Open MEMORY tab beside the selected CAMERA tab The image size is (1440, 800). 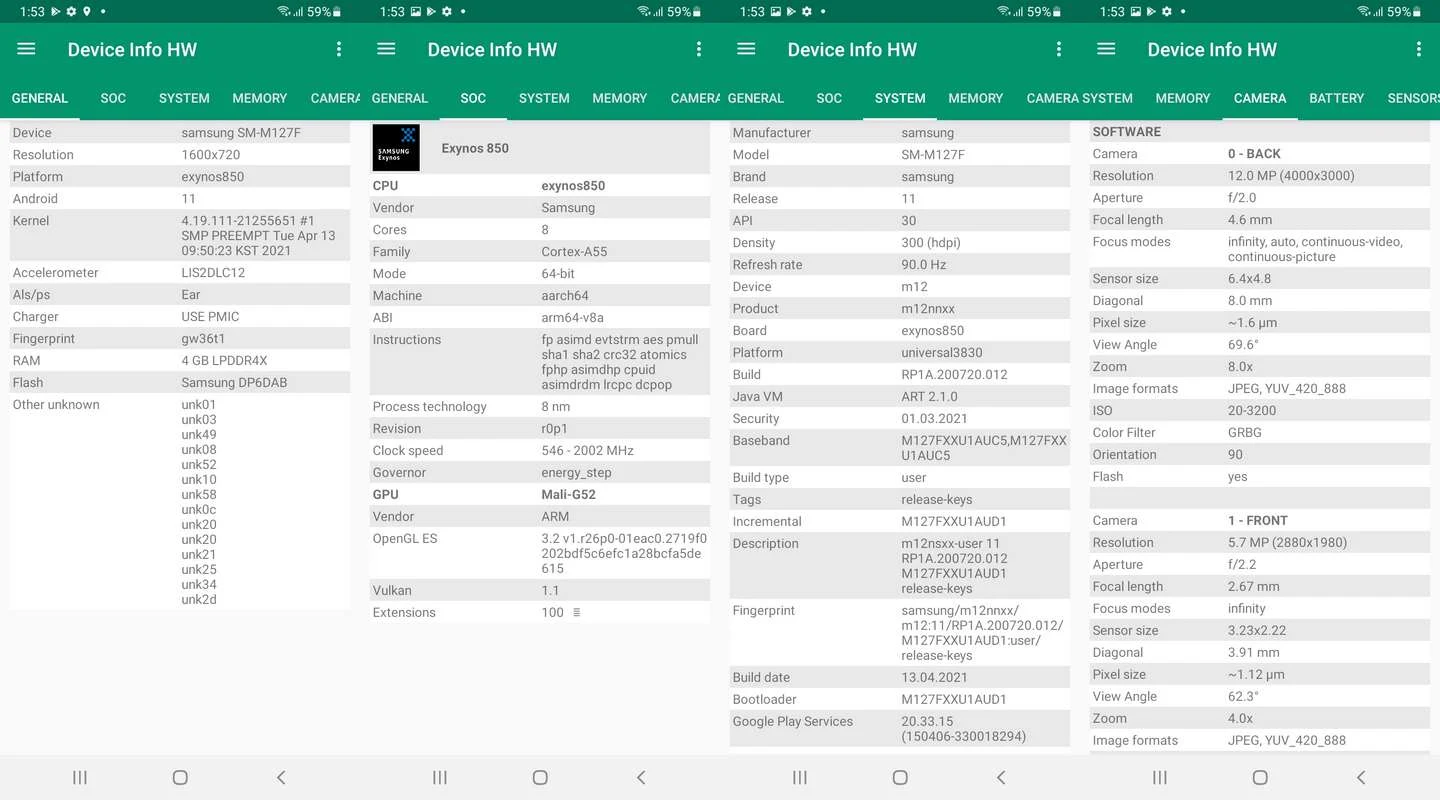(1183, 98)
